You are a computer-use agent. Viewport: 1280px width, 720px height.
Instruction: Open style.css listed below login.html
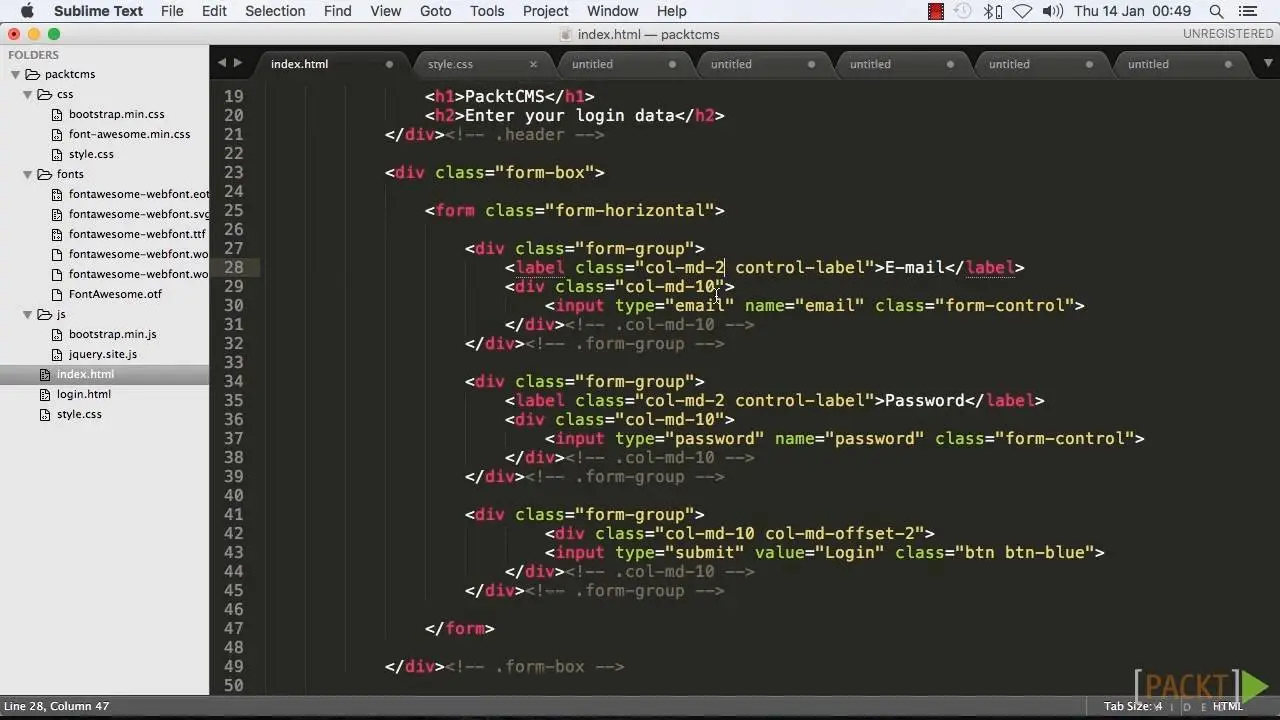[79, 414]
